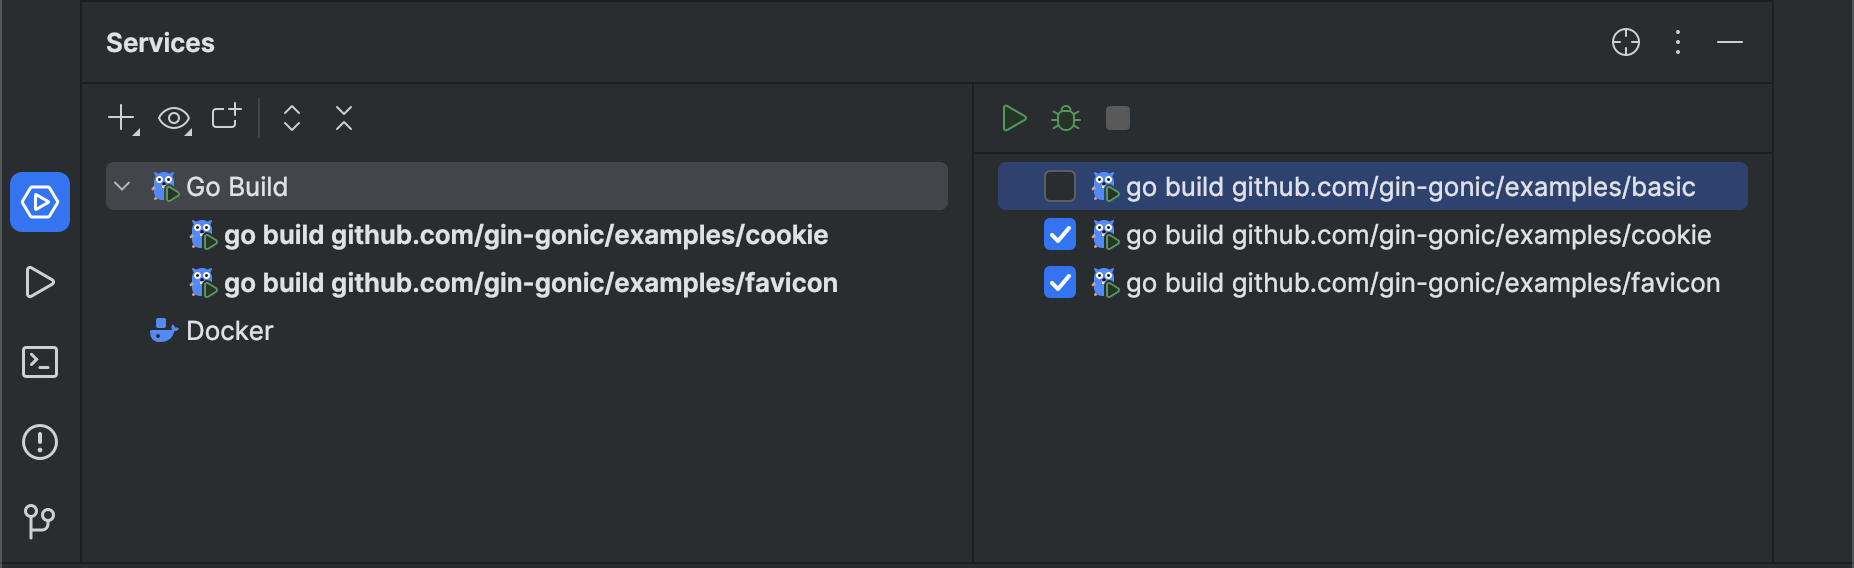Open the Services tool window sidebar icon
1854x568 pixels.
pyautogui.click(x=40, y=202)
